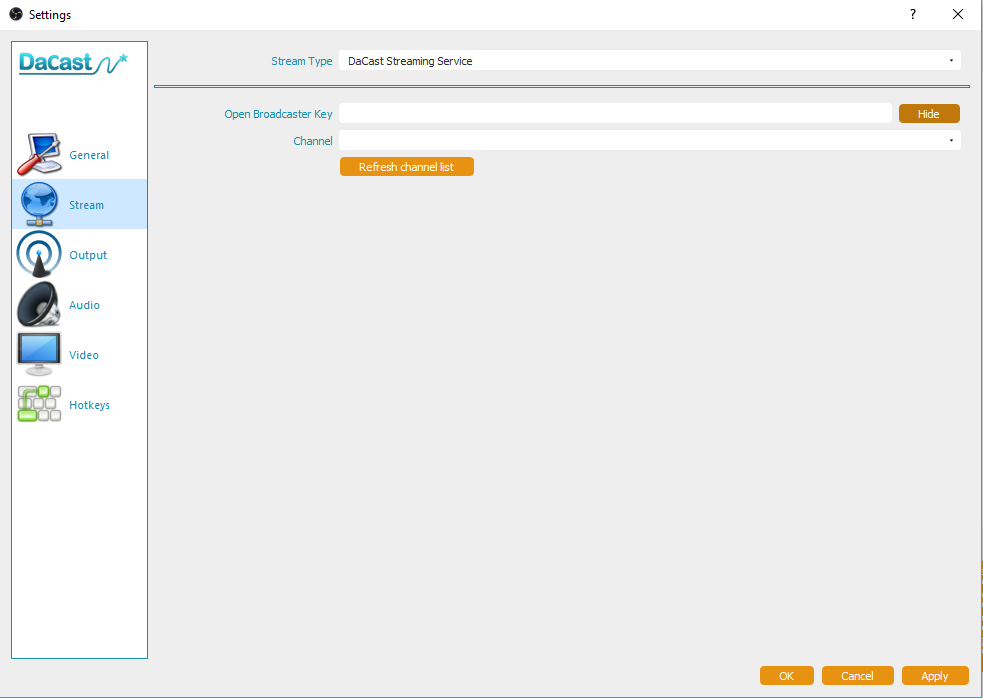Open Hotkeys settings label
This screenshot has width=983, height=698.
[90, 405]
